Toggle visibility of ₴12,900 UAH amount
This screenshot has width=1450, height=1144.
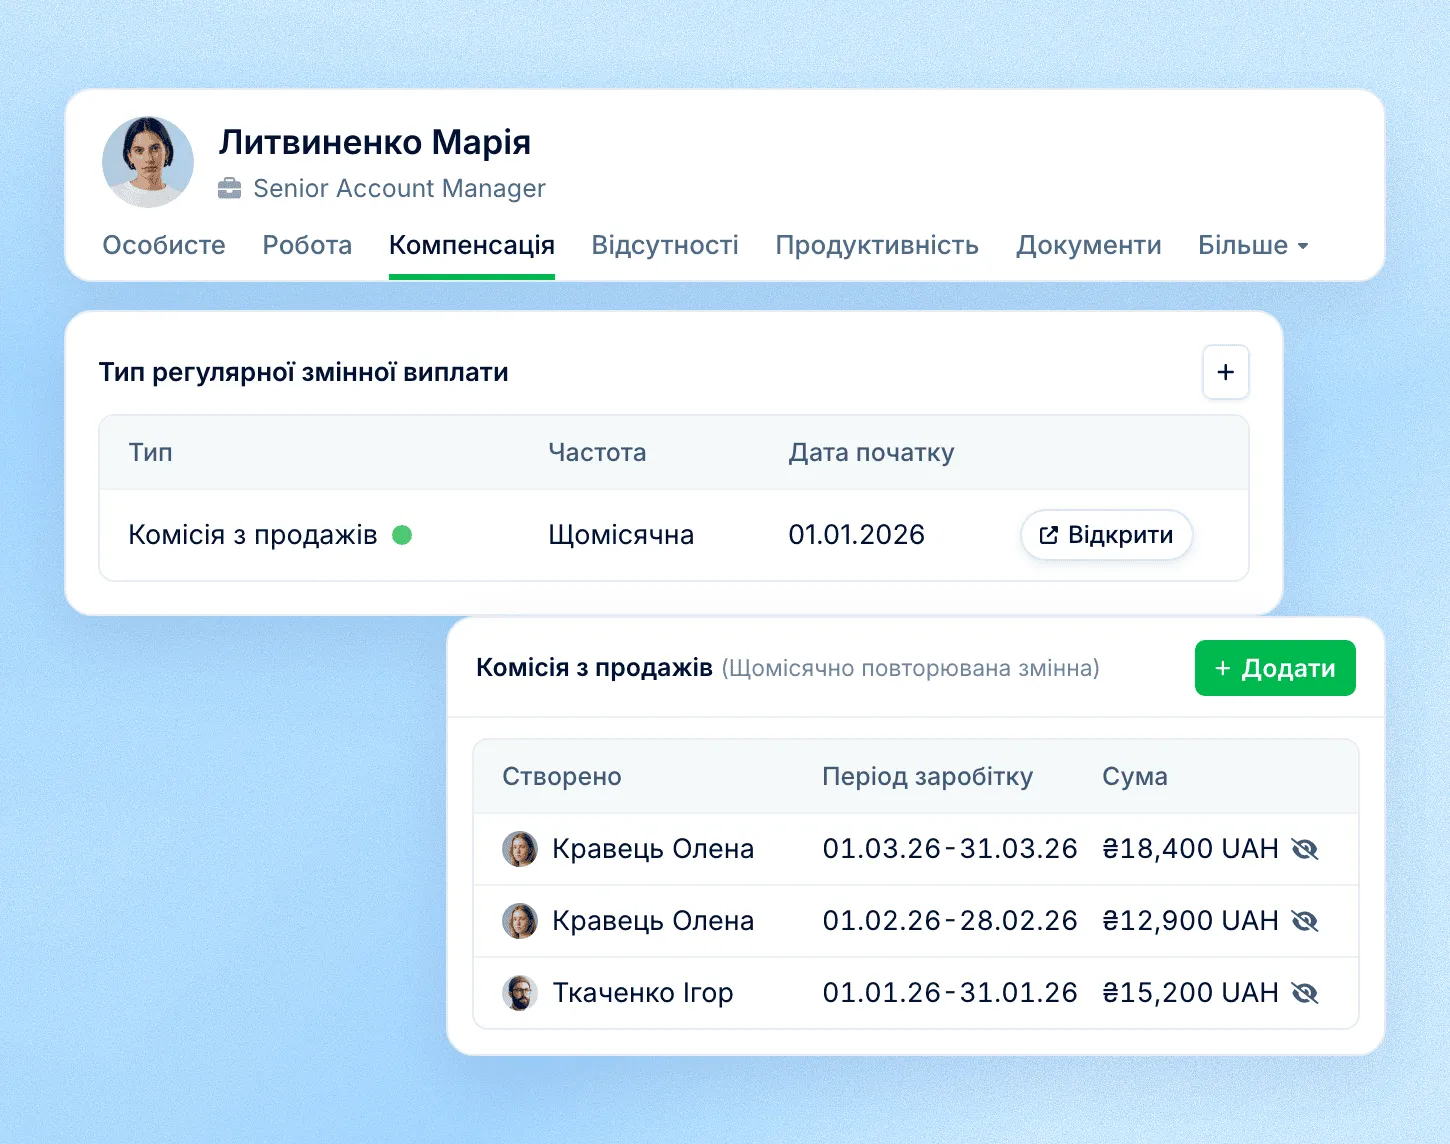(x=1305, y=921)
